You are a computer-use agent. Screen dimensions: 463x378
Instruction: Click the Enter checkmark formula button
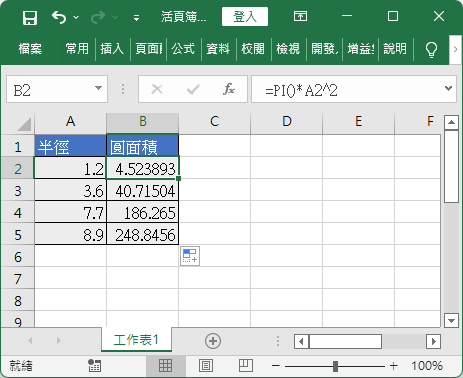point(193,89)
